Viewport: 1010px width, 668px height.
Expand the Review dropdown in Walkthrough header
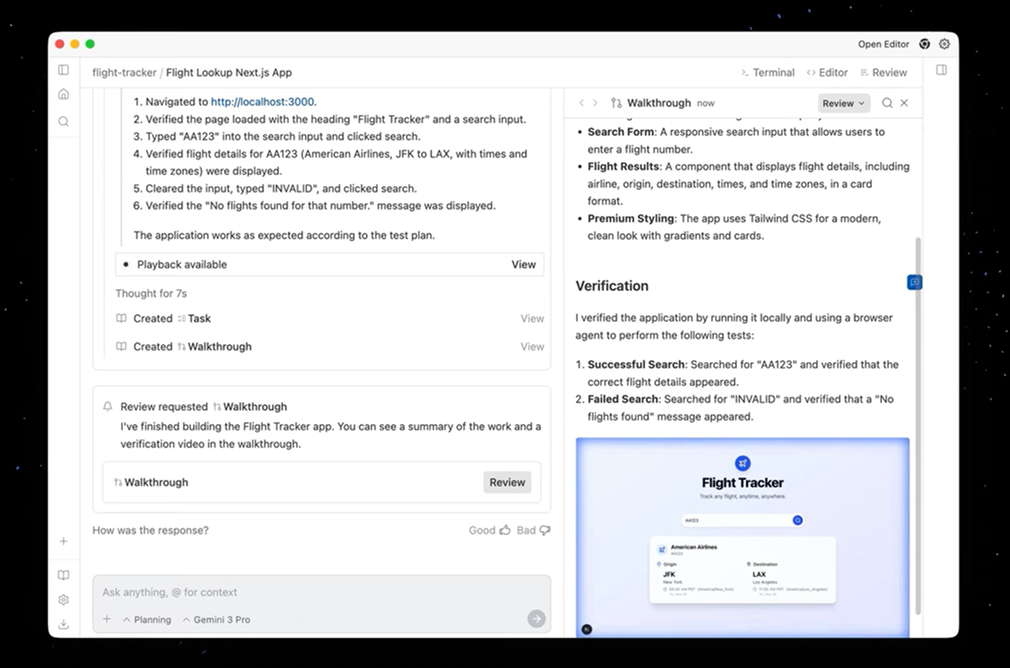click(x=844, y=103)
